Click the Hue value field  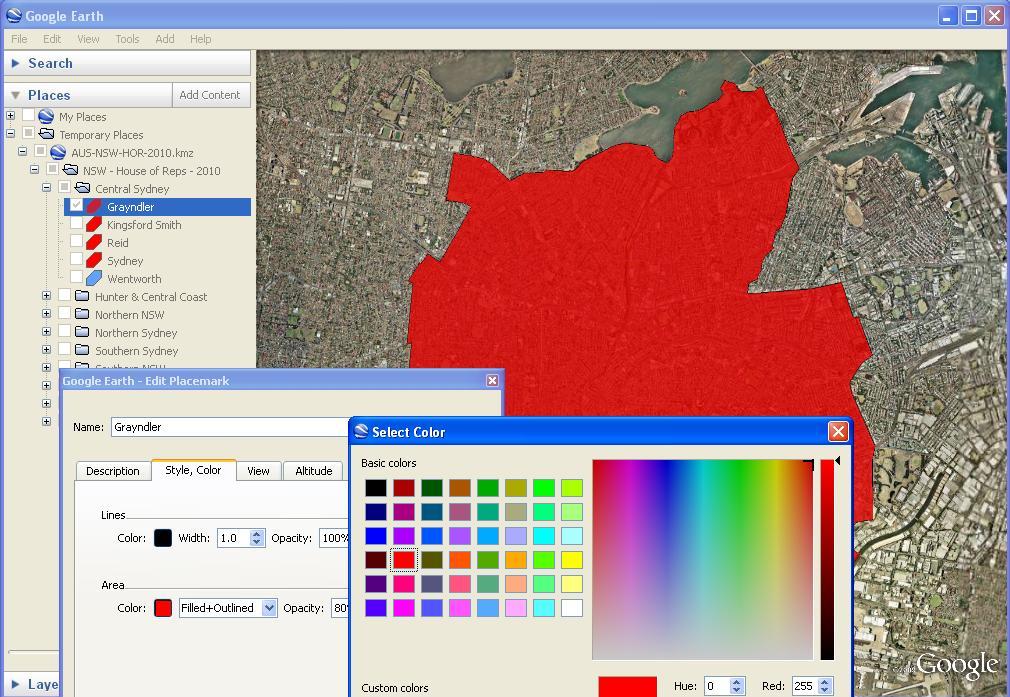[x=719, y=686]
